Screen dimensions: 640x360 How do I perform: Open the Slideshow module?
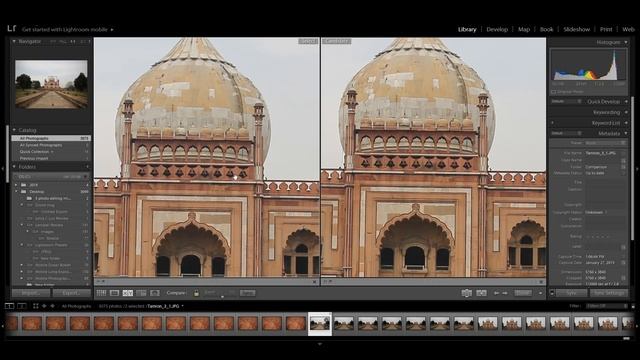[576, 29]
